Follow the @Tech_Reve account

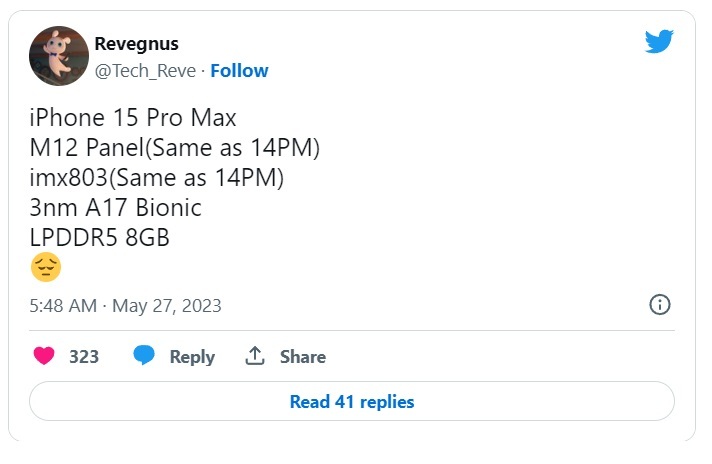pyautogui.click(x=239, y=70)
